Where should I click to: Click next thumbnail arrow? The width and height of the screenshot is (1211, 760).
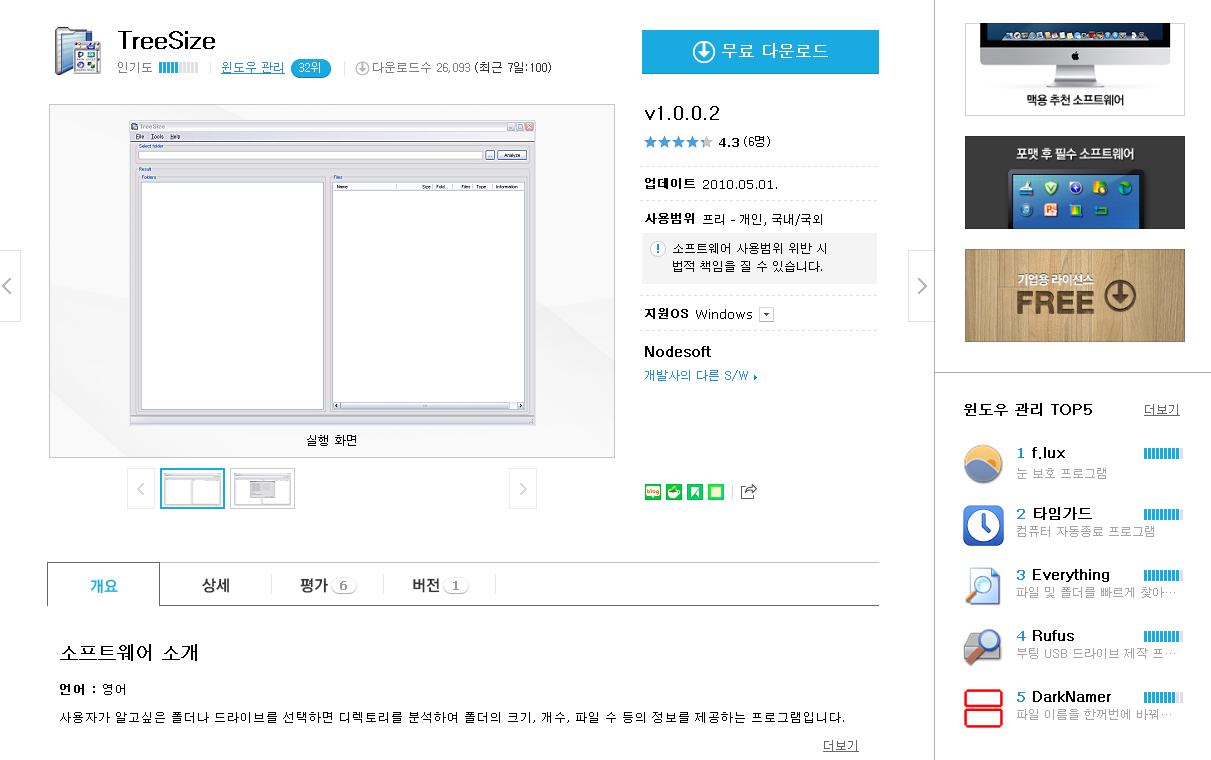(523, 488)
